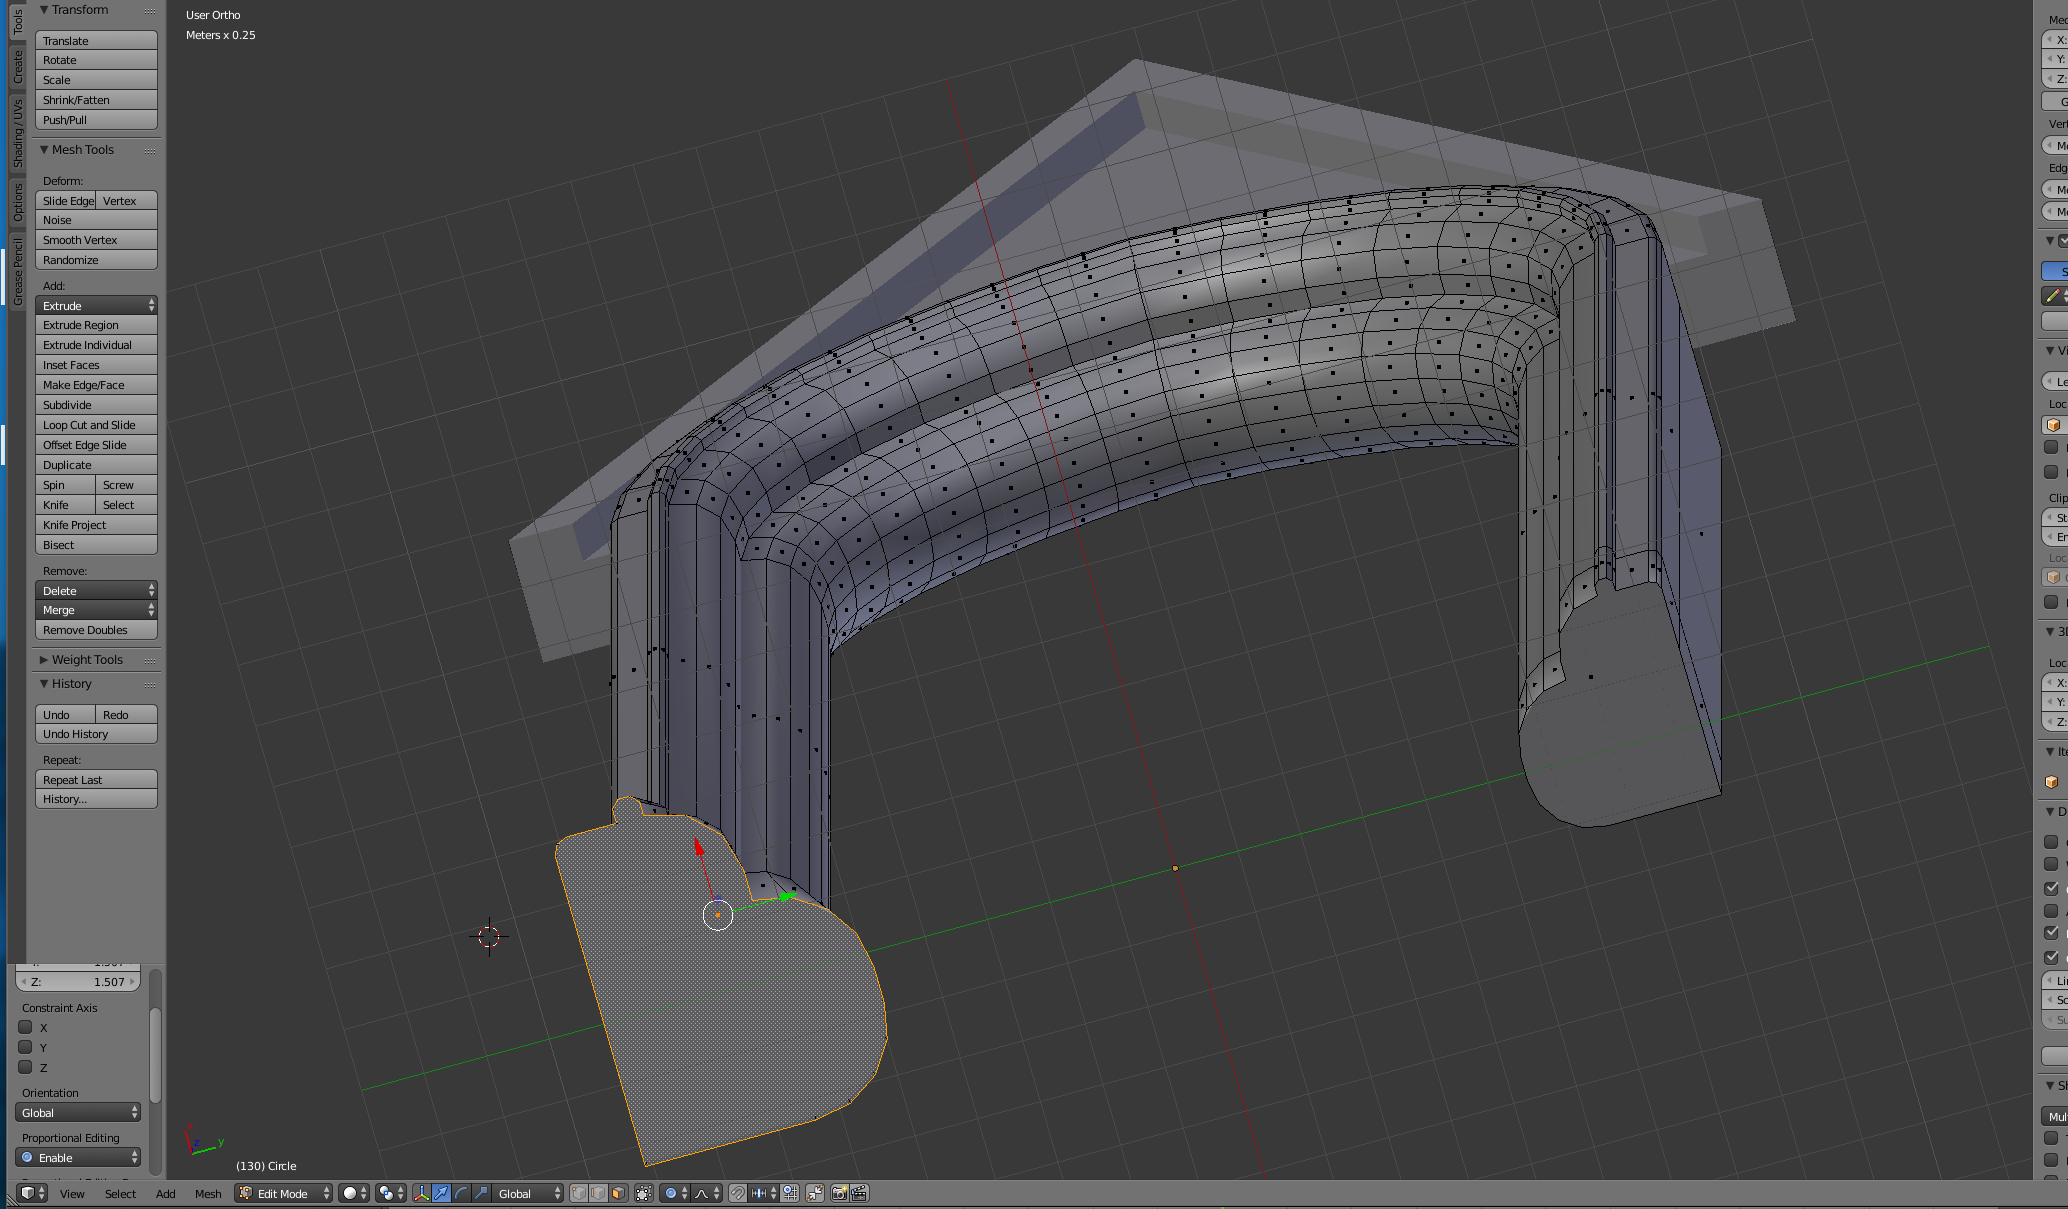Expand the Weight Tools panel
Viewport: 2068px width, 1209px height.
tap(44, 659)
